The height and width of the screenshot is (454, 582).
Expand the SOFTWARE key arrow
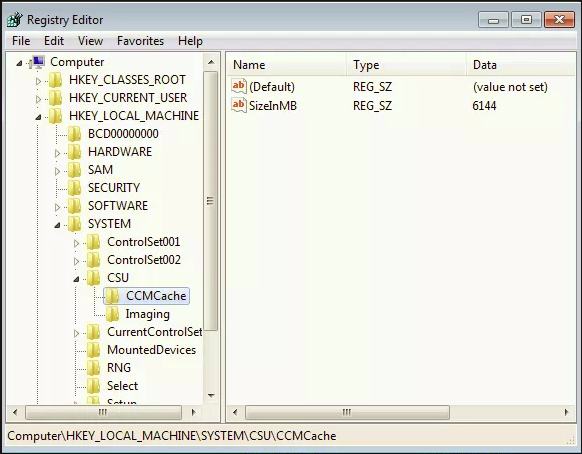[x=57, y=207]
